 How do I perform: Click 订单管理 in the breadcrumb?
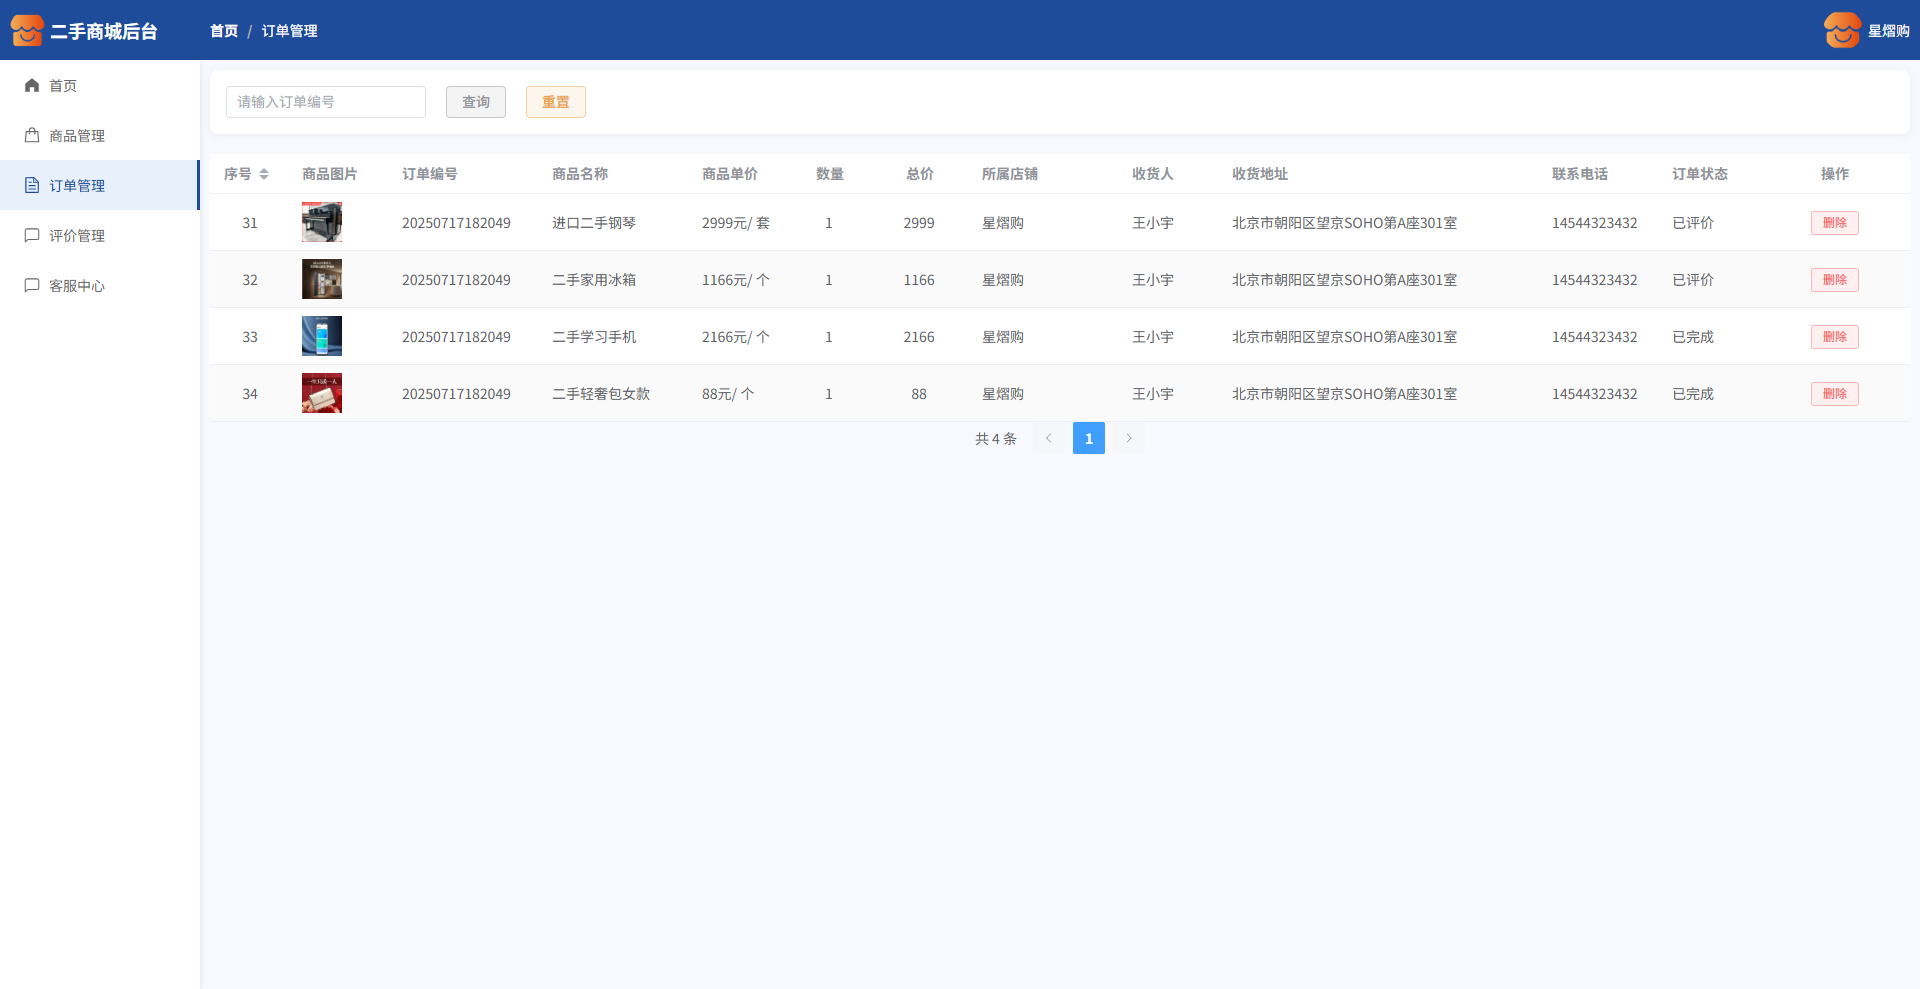point(289,31)
